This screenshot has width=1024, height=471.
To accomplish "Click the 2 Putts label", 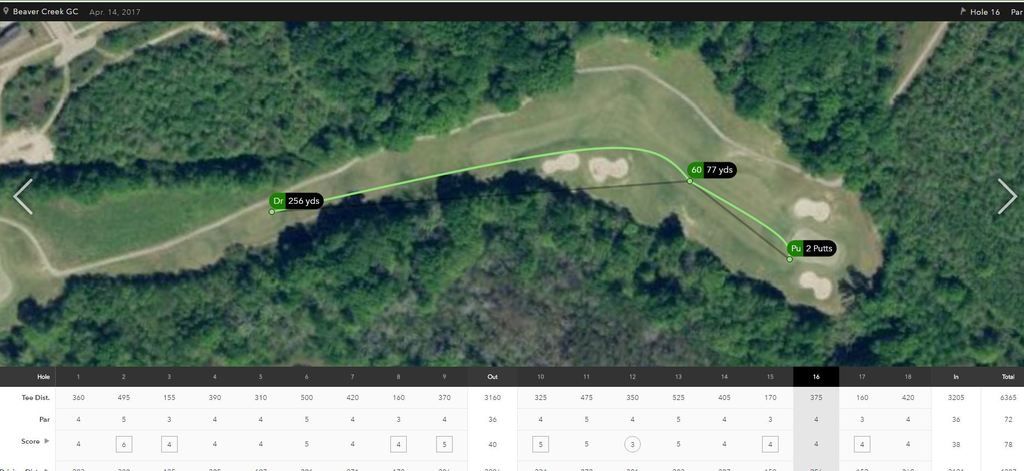I will click(x=819, y=248).
